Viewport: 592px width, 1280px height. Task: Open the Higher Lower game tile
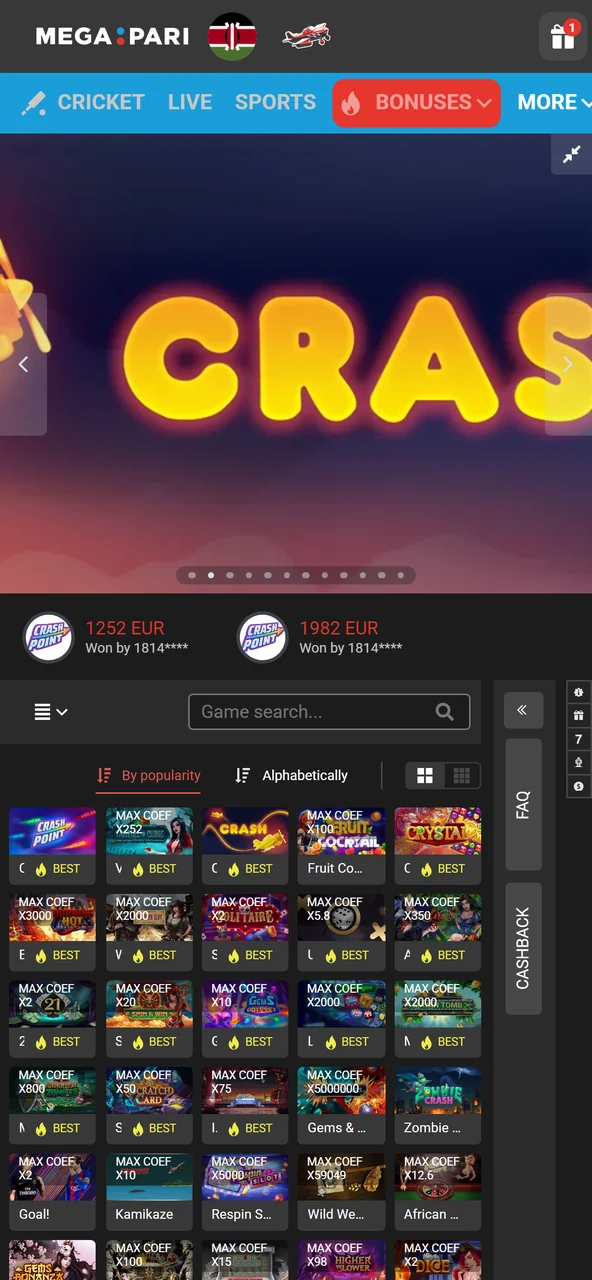(341, 1260)
